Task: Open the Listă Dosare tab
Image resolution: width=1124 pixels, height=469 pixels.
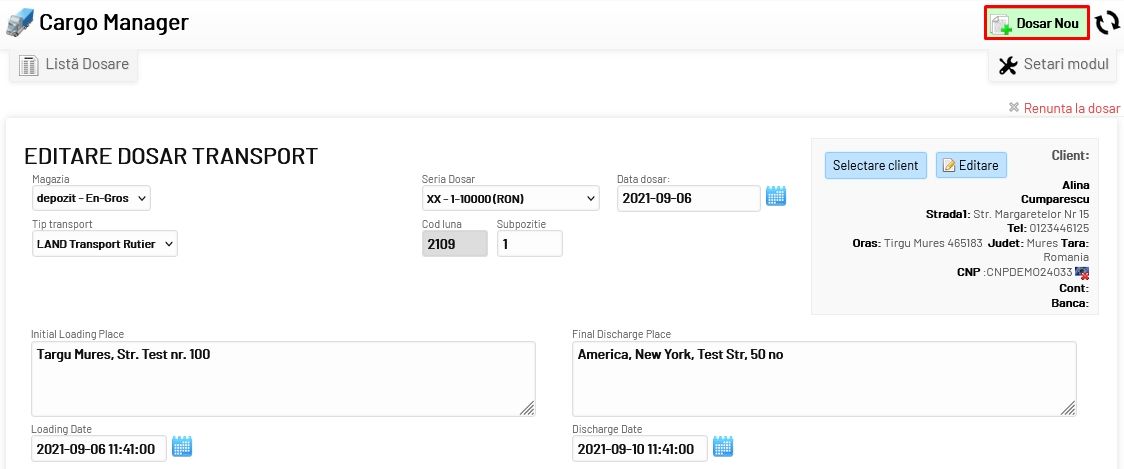Action: coord(75,65)
